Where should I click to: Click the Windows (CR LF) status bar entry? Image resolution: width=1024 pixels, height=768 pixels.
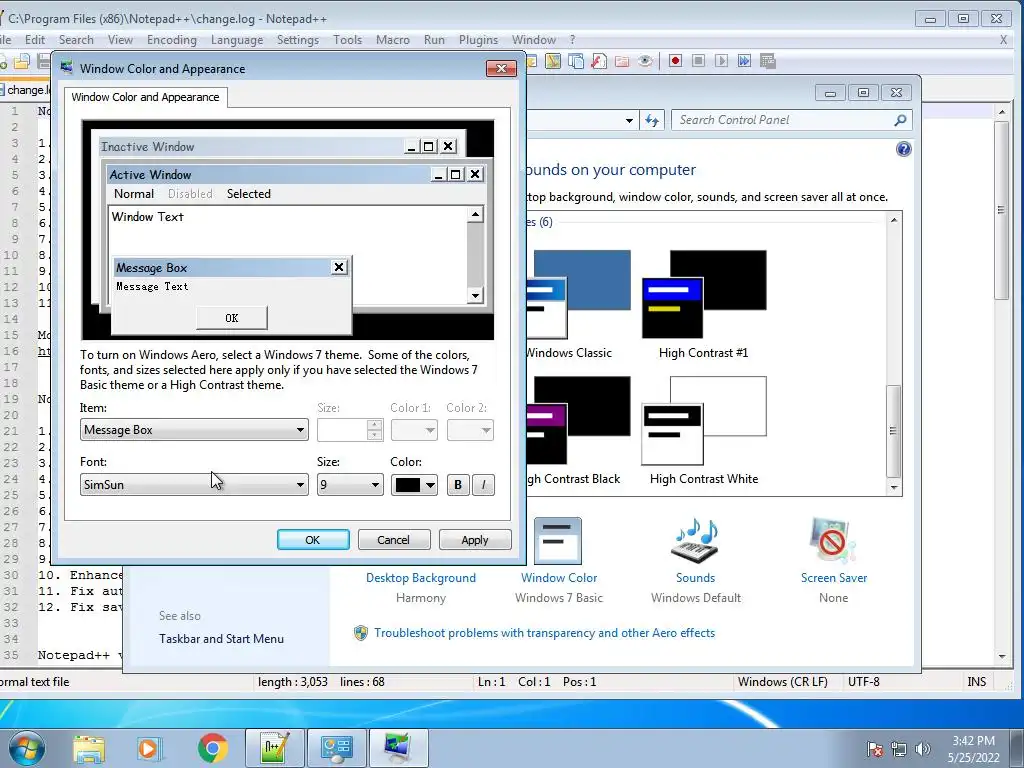782,682
